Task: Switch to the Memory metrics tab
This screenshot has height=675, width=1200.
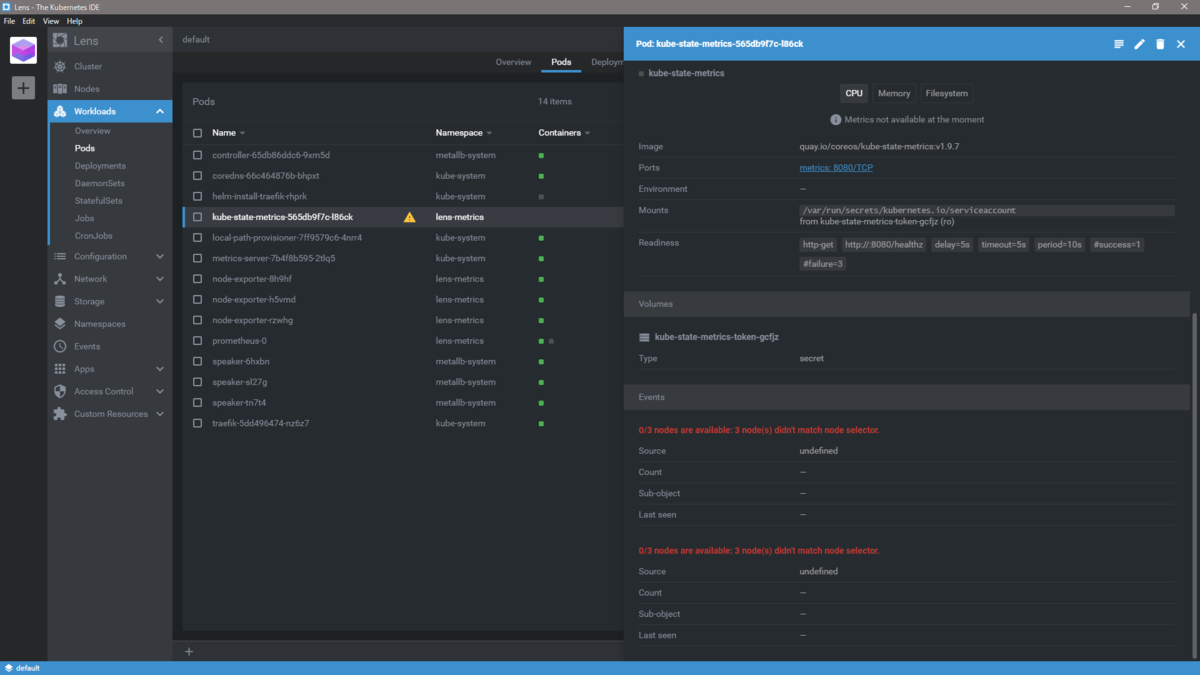Action: [x=894, y=93]
